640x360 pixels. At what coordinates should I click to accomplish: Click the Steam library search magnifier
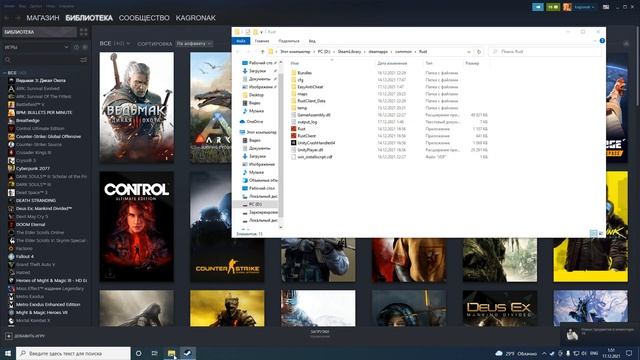pos(8,60)
